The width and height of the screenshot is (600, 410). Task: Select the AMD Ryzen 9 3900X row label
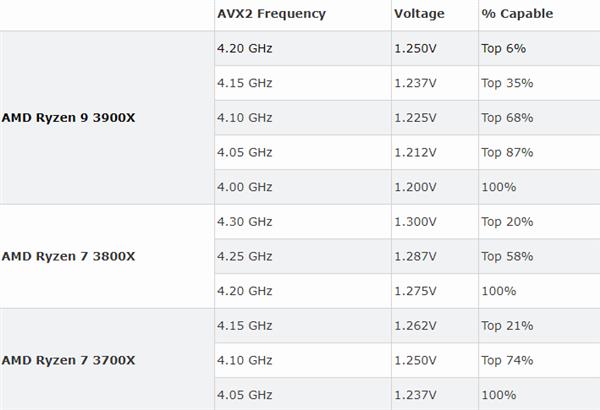(x=68, y=118)
